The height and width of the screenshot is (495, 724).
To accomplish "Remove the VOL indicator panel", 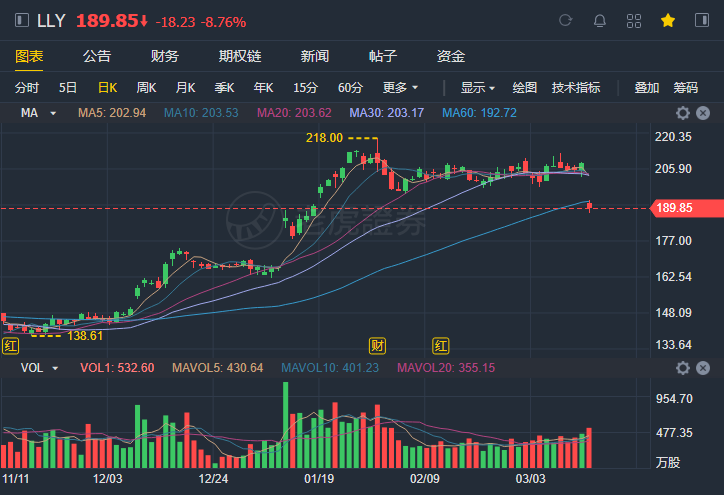I will pos(705,368).
